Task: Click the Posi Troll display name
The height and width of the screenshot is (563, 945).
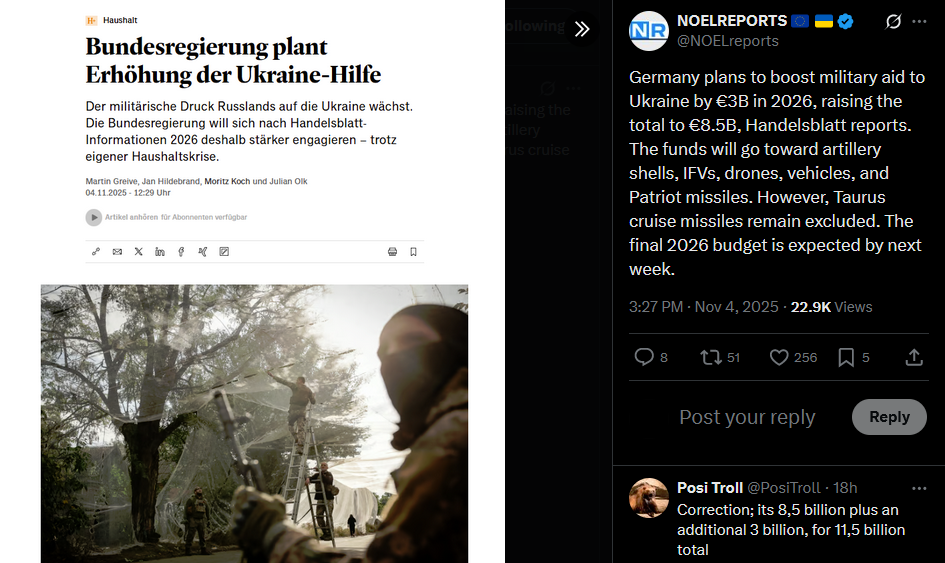Action: pos(709,488)
